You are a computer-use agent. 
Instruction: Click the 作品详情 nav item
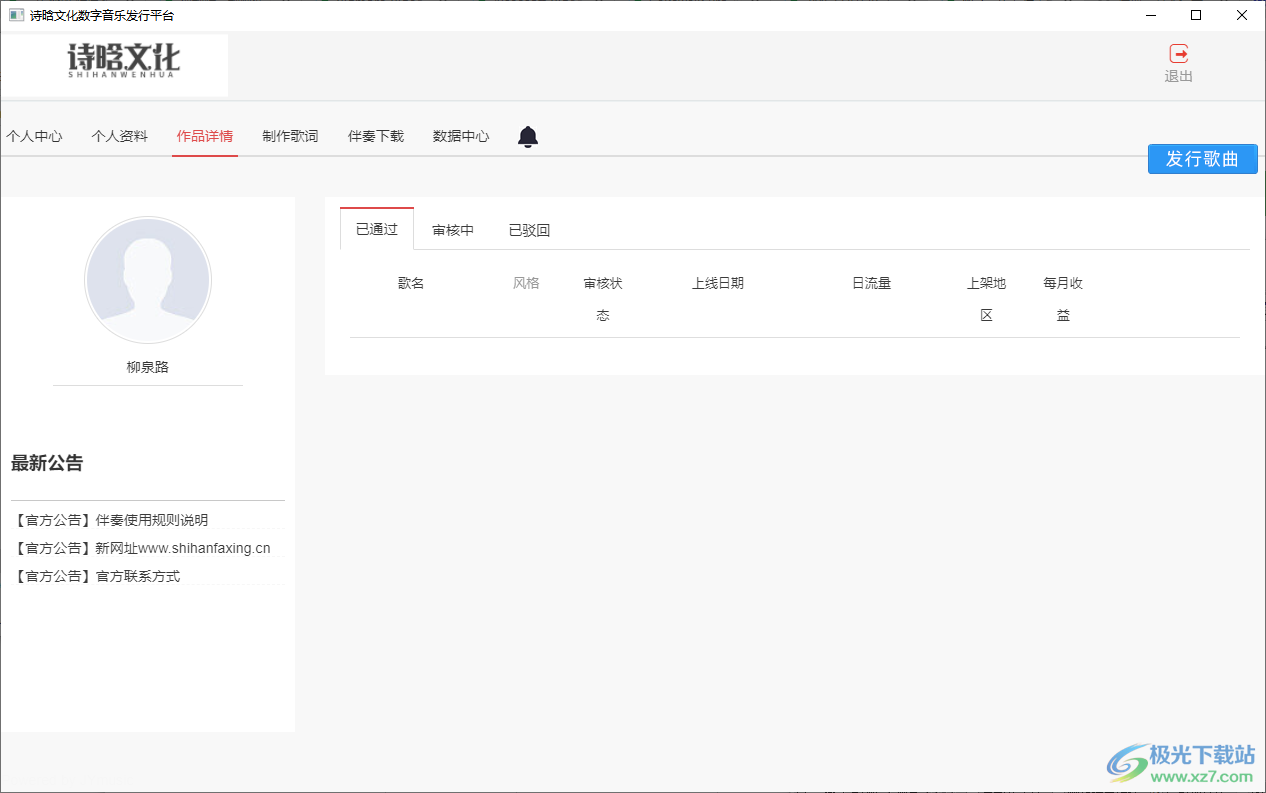point(204,136)
